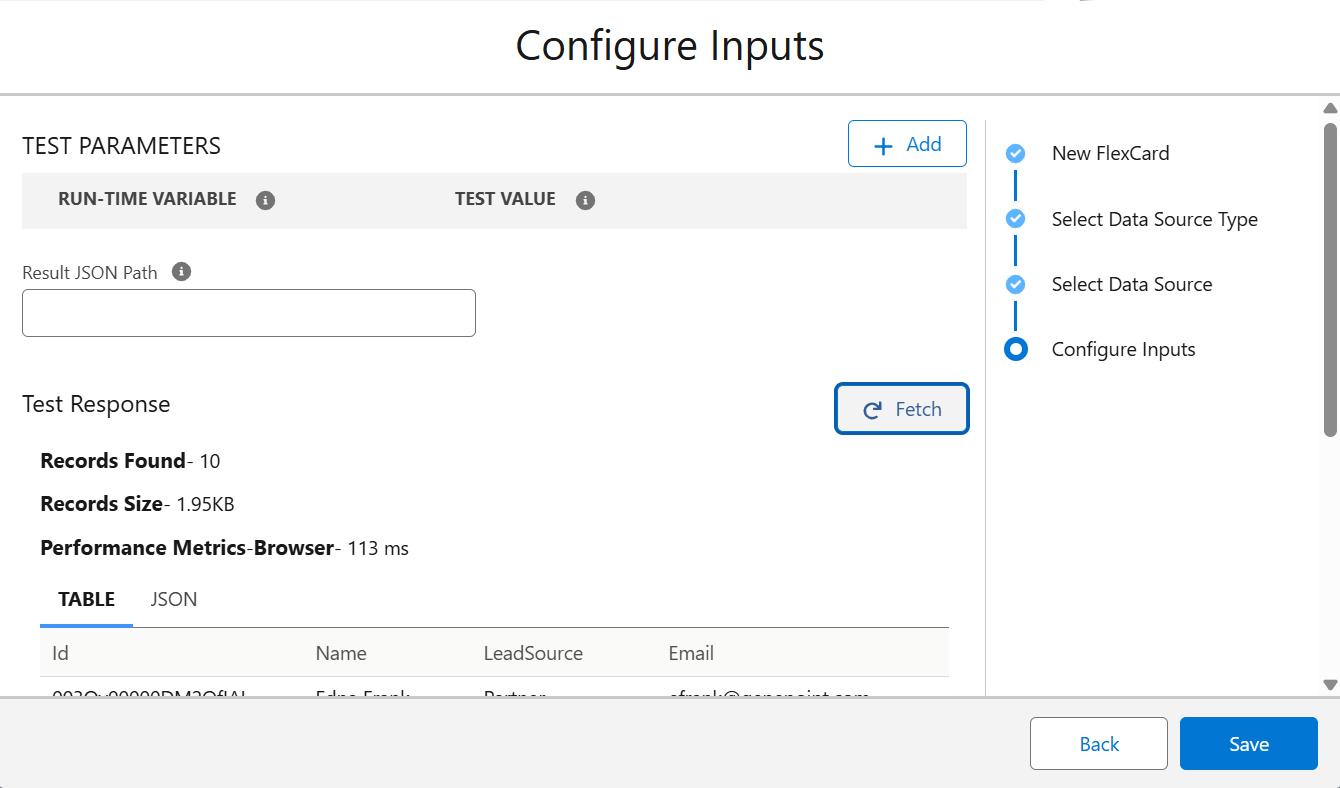
Task: Click into the Result JSON Path field
Action: tap(249, 313)
